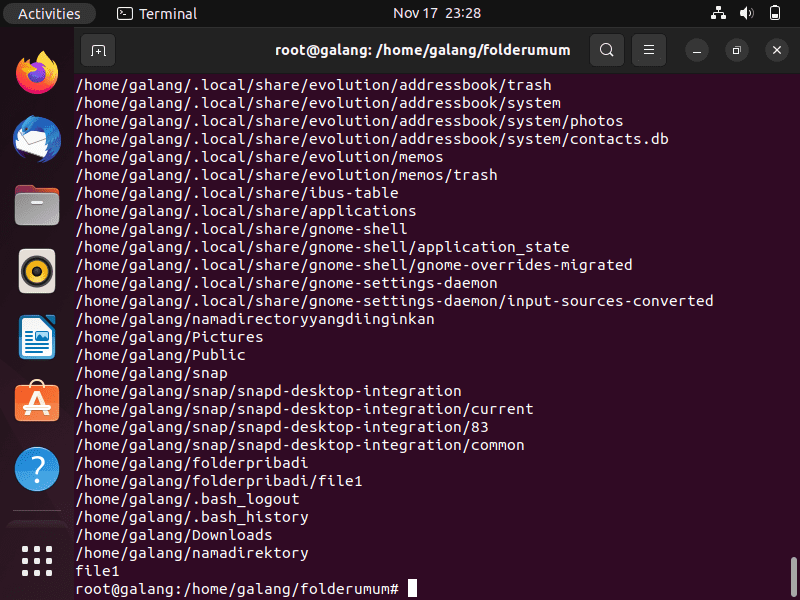Click the Activities button

click(x=49, y=13)
